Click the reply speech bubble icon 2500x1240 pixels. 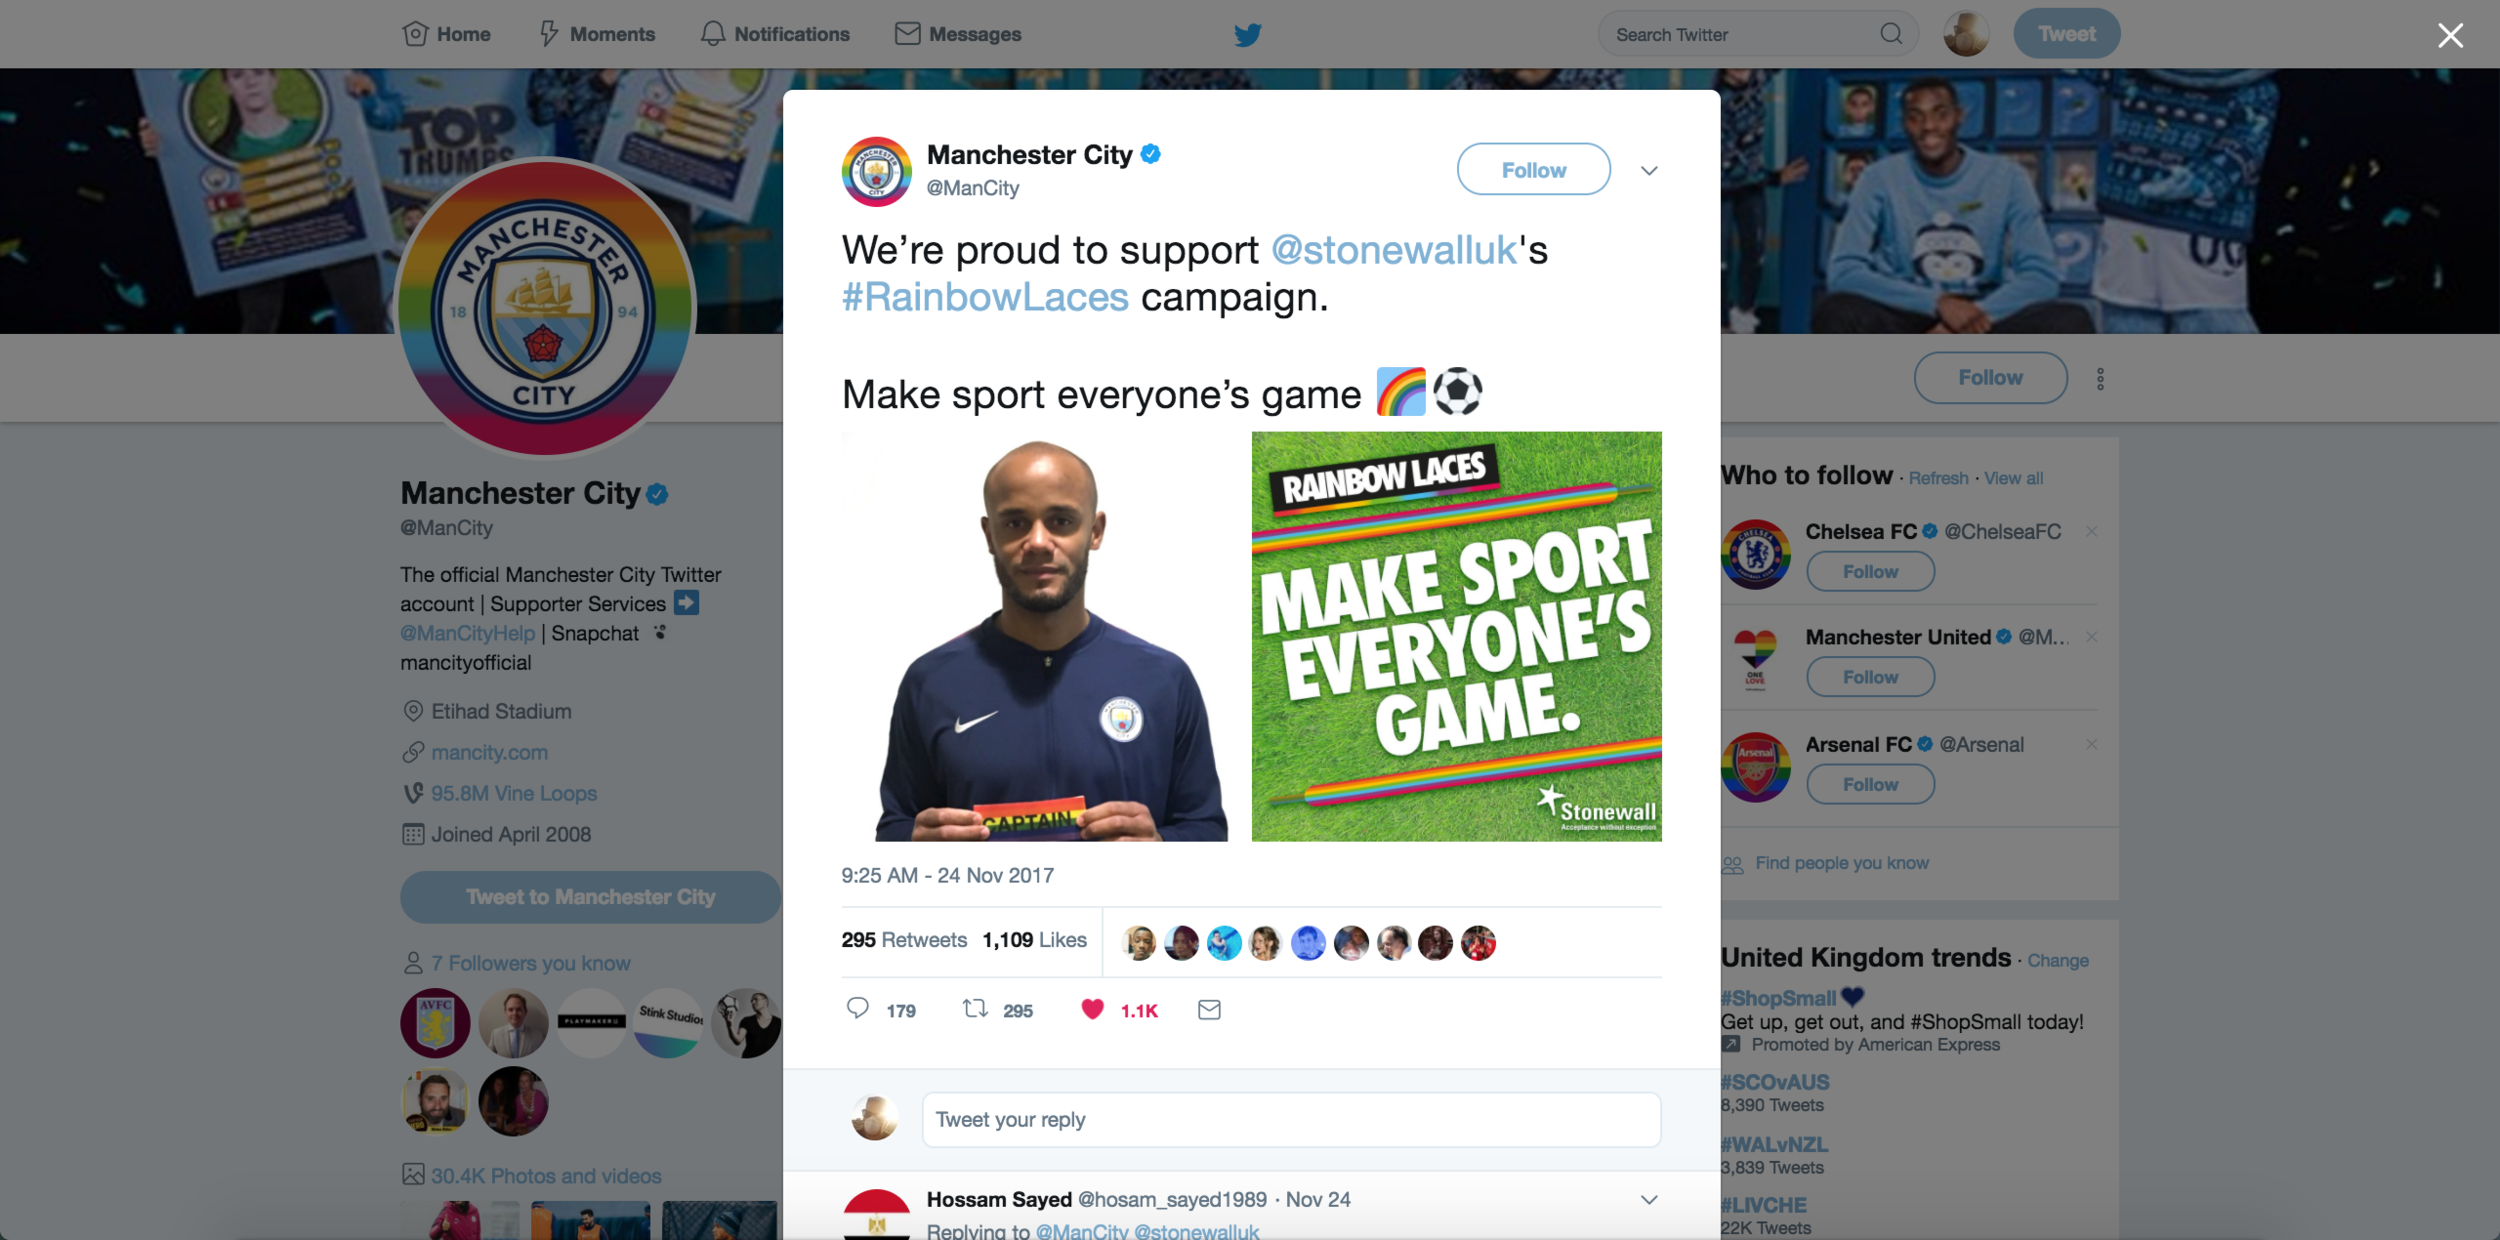857,1008
